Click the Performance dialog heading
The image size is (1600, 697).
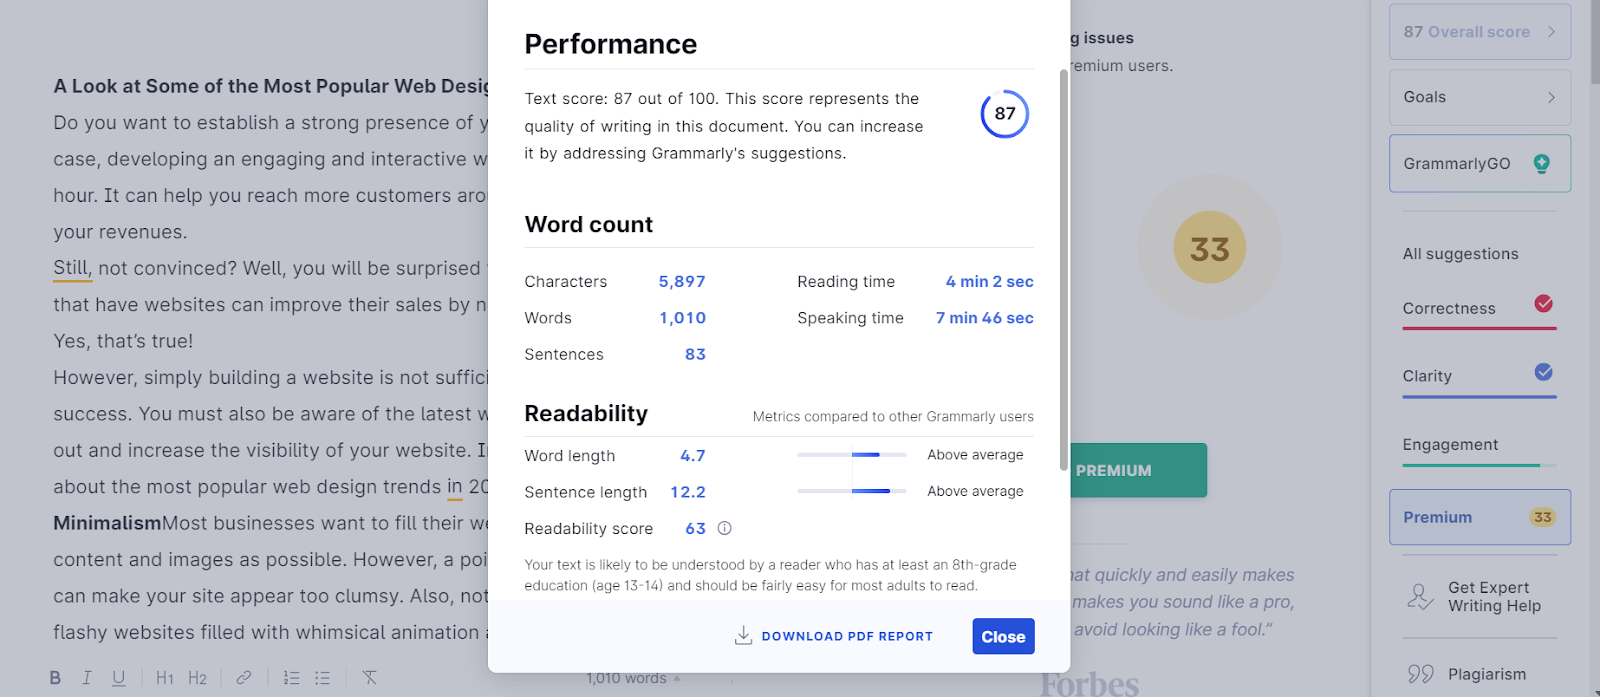611,44
